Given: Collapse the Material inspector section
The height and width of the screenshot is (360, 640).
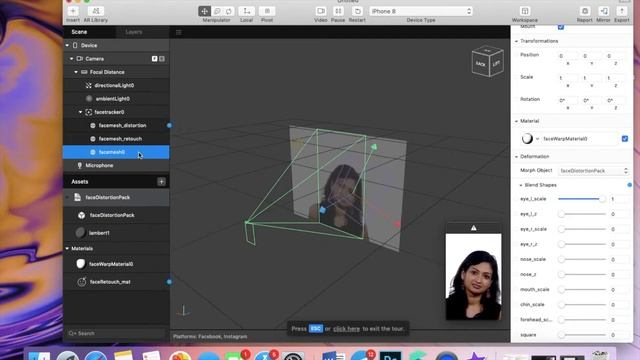Looking at the screenshot, I should pyautogui.click(x=516, y=121).
